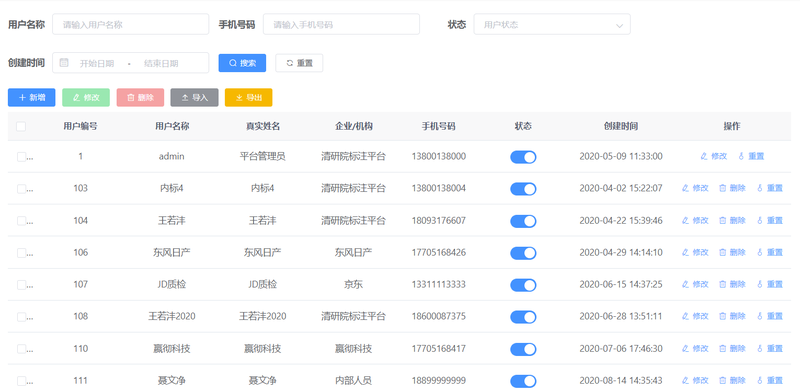This screenshot has height=391, width=800.
Task: Click the 重置 reset filter button
Action: [x=299, y=63]
